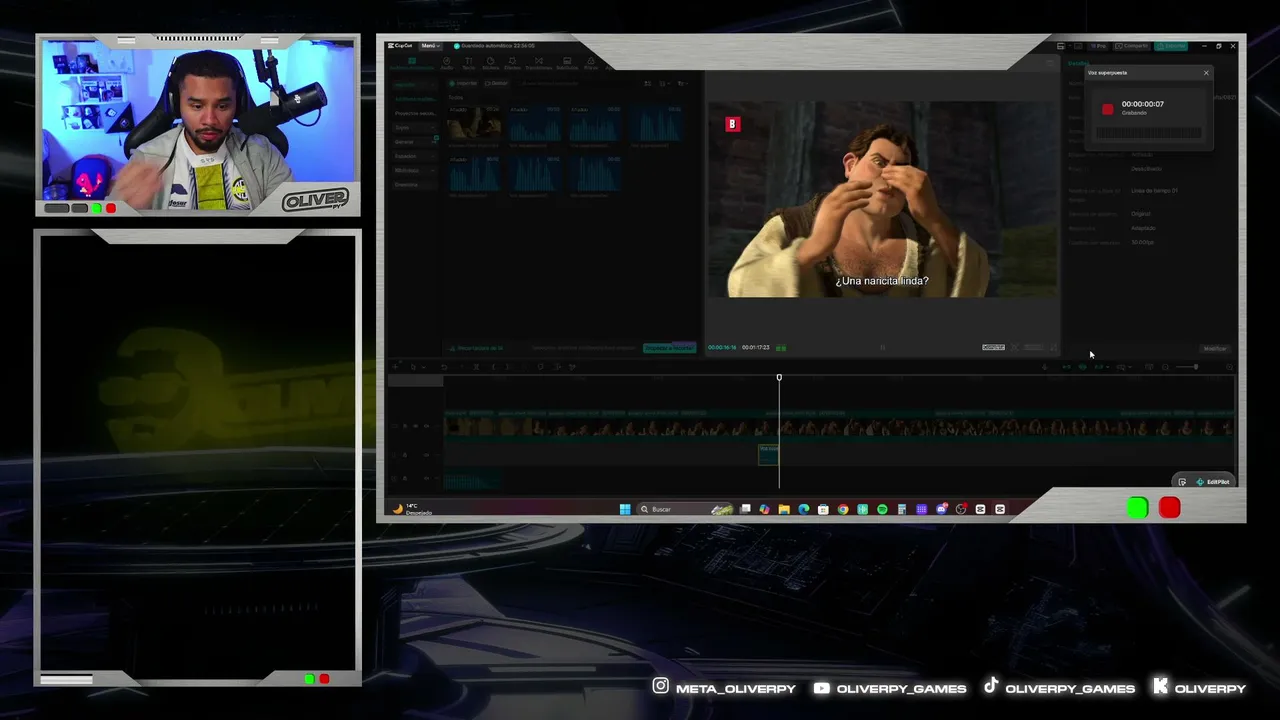This screenshot has width=1280, height=720.
Task: Redo with the timeline redo arrow
Action: coord(460,367)
